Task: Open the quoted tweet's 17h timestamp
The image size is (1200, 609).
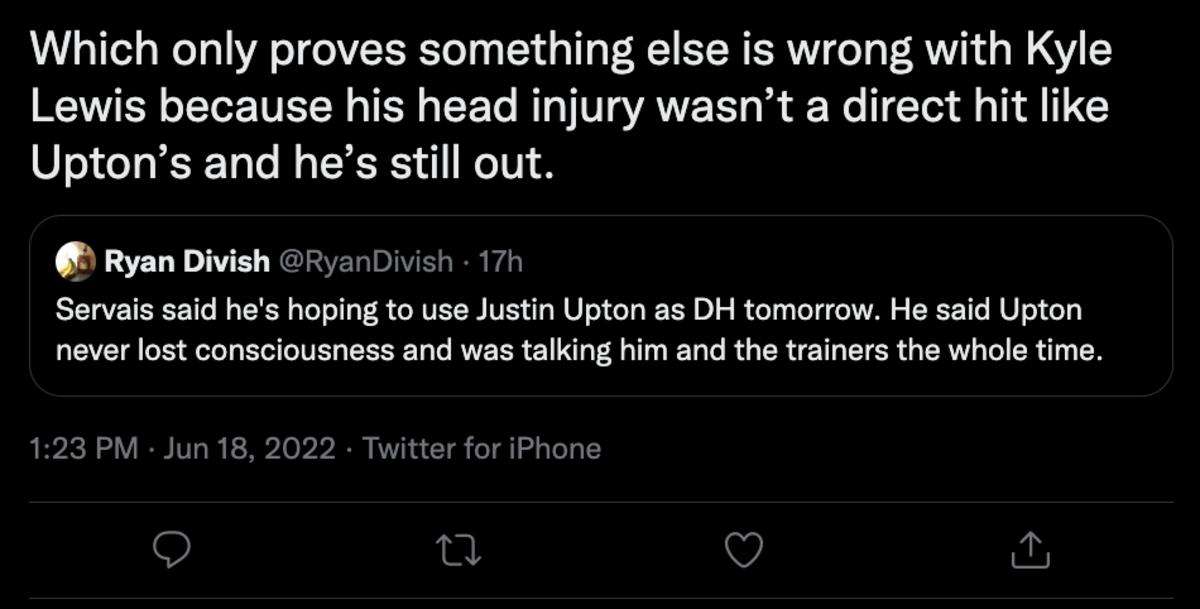Action: (501, 262)
